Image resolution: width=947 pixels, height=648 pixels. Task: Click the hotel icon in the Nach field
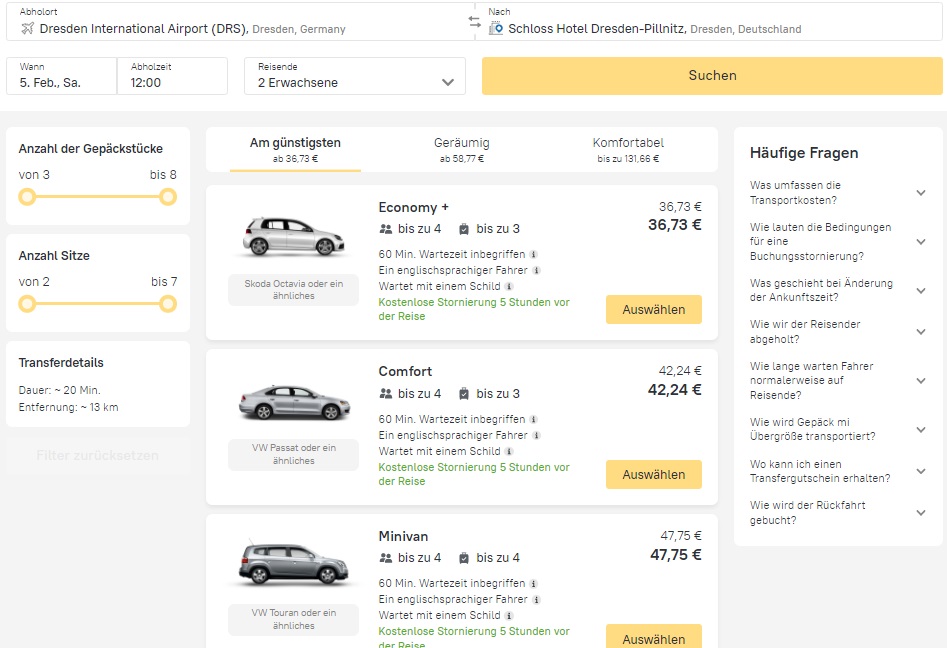(496, 29)
